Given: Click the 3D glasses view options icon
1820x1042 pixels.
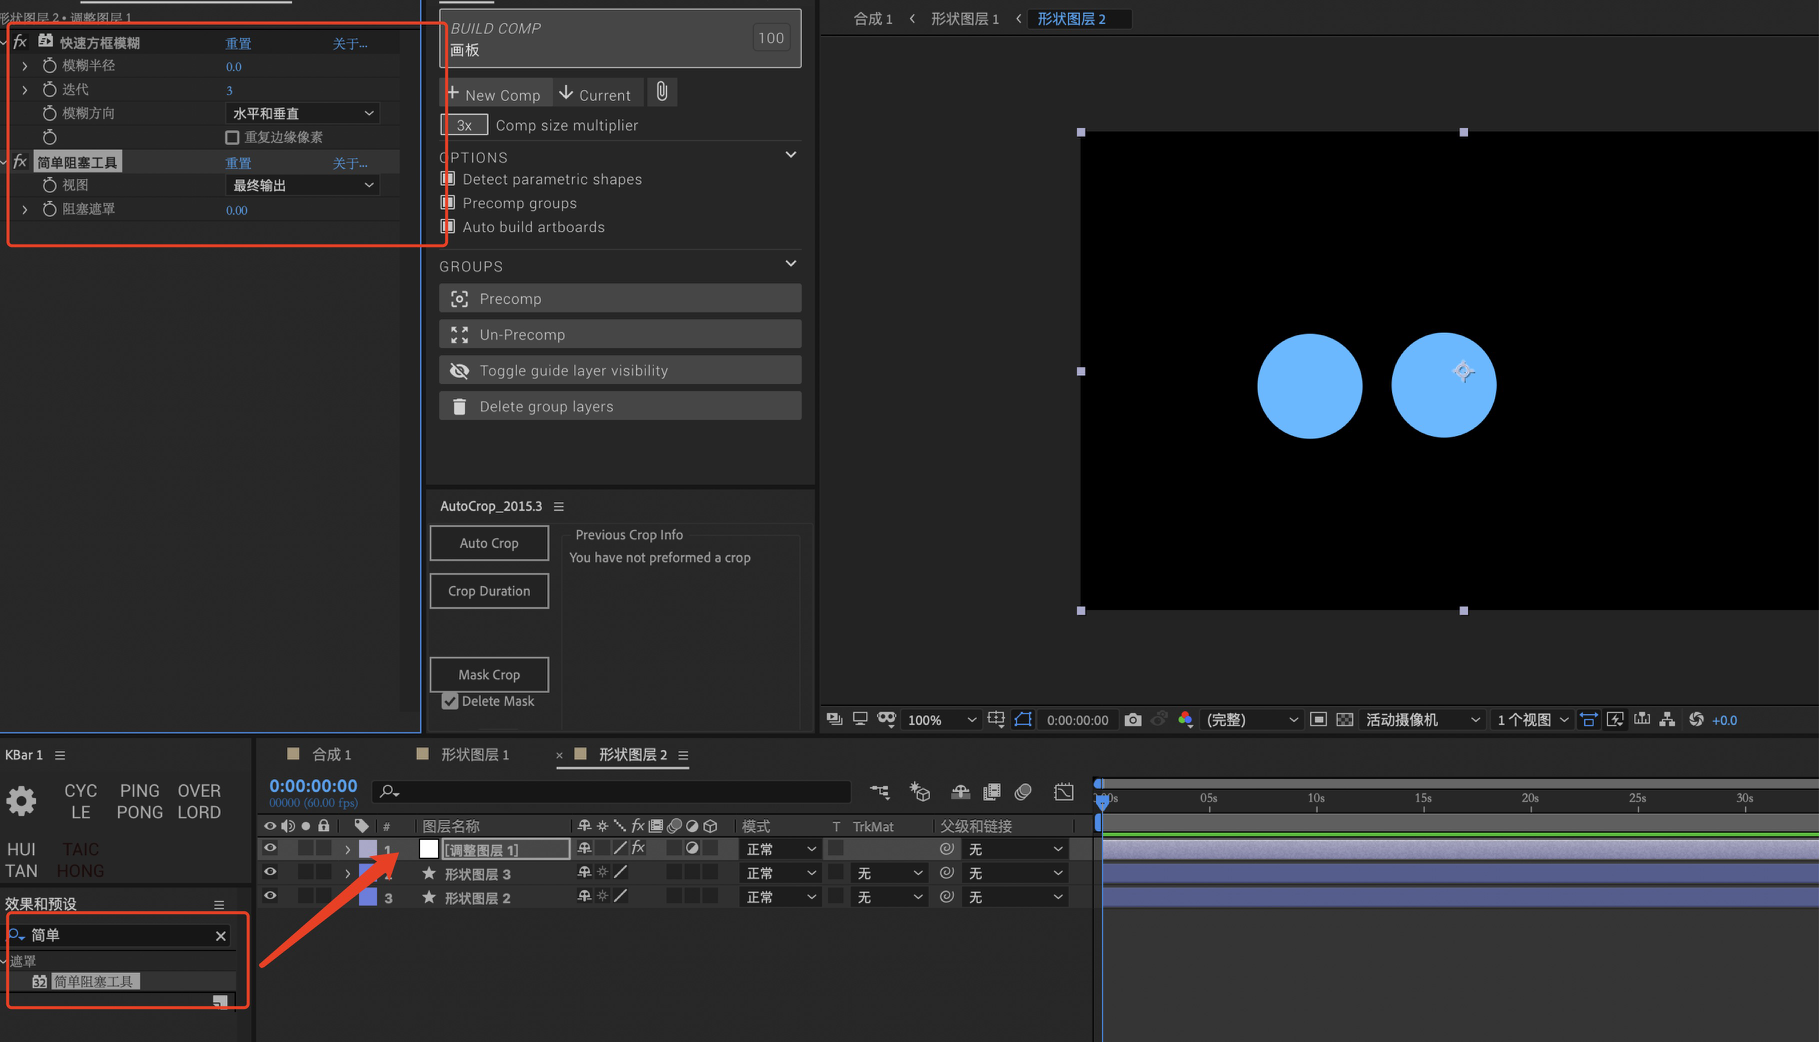Looking at the screenshot, I should [886, 720].
